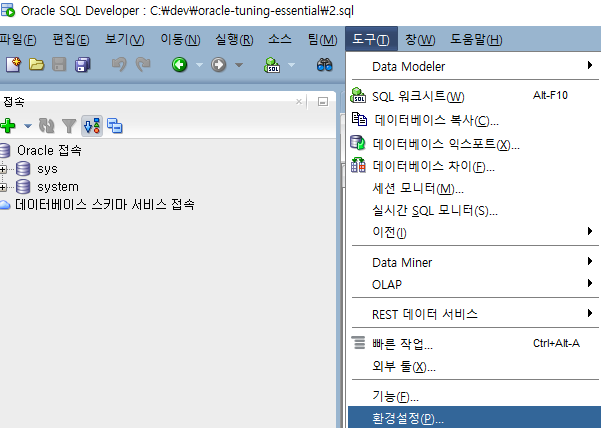
Task: Close the 접속 panel with X
Action: pyautogui.click(x=299, y=102)
